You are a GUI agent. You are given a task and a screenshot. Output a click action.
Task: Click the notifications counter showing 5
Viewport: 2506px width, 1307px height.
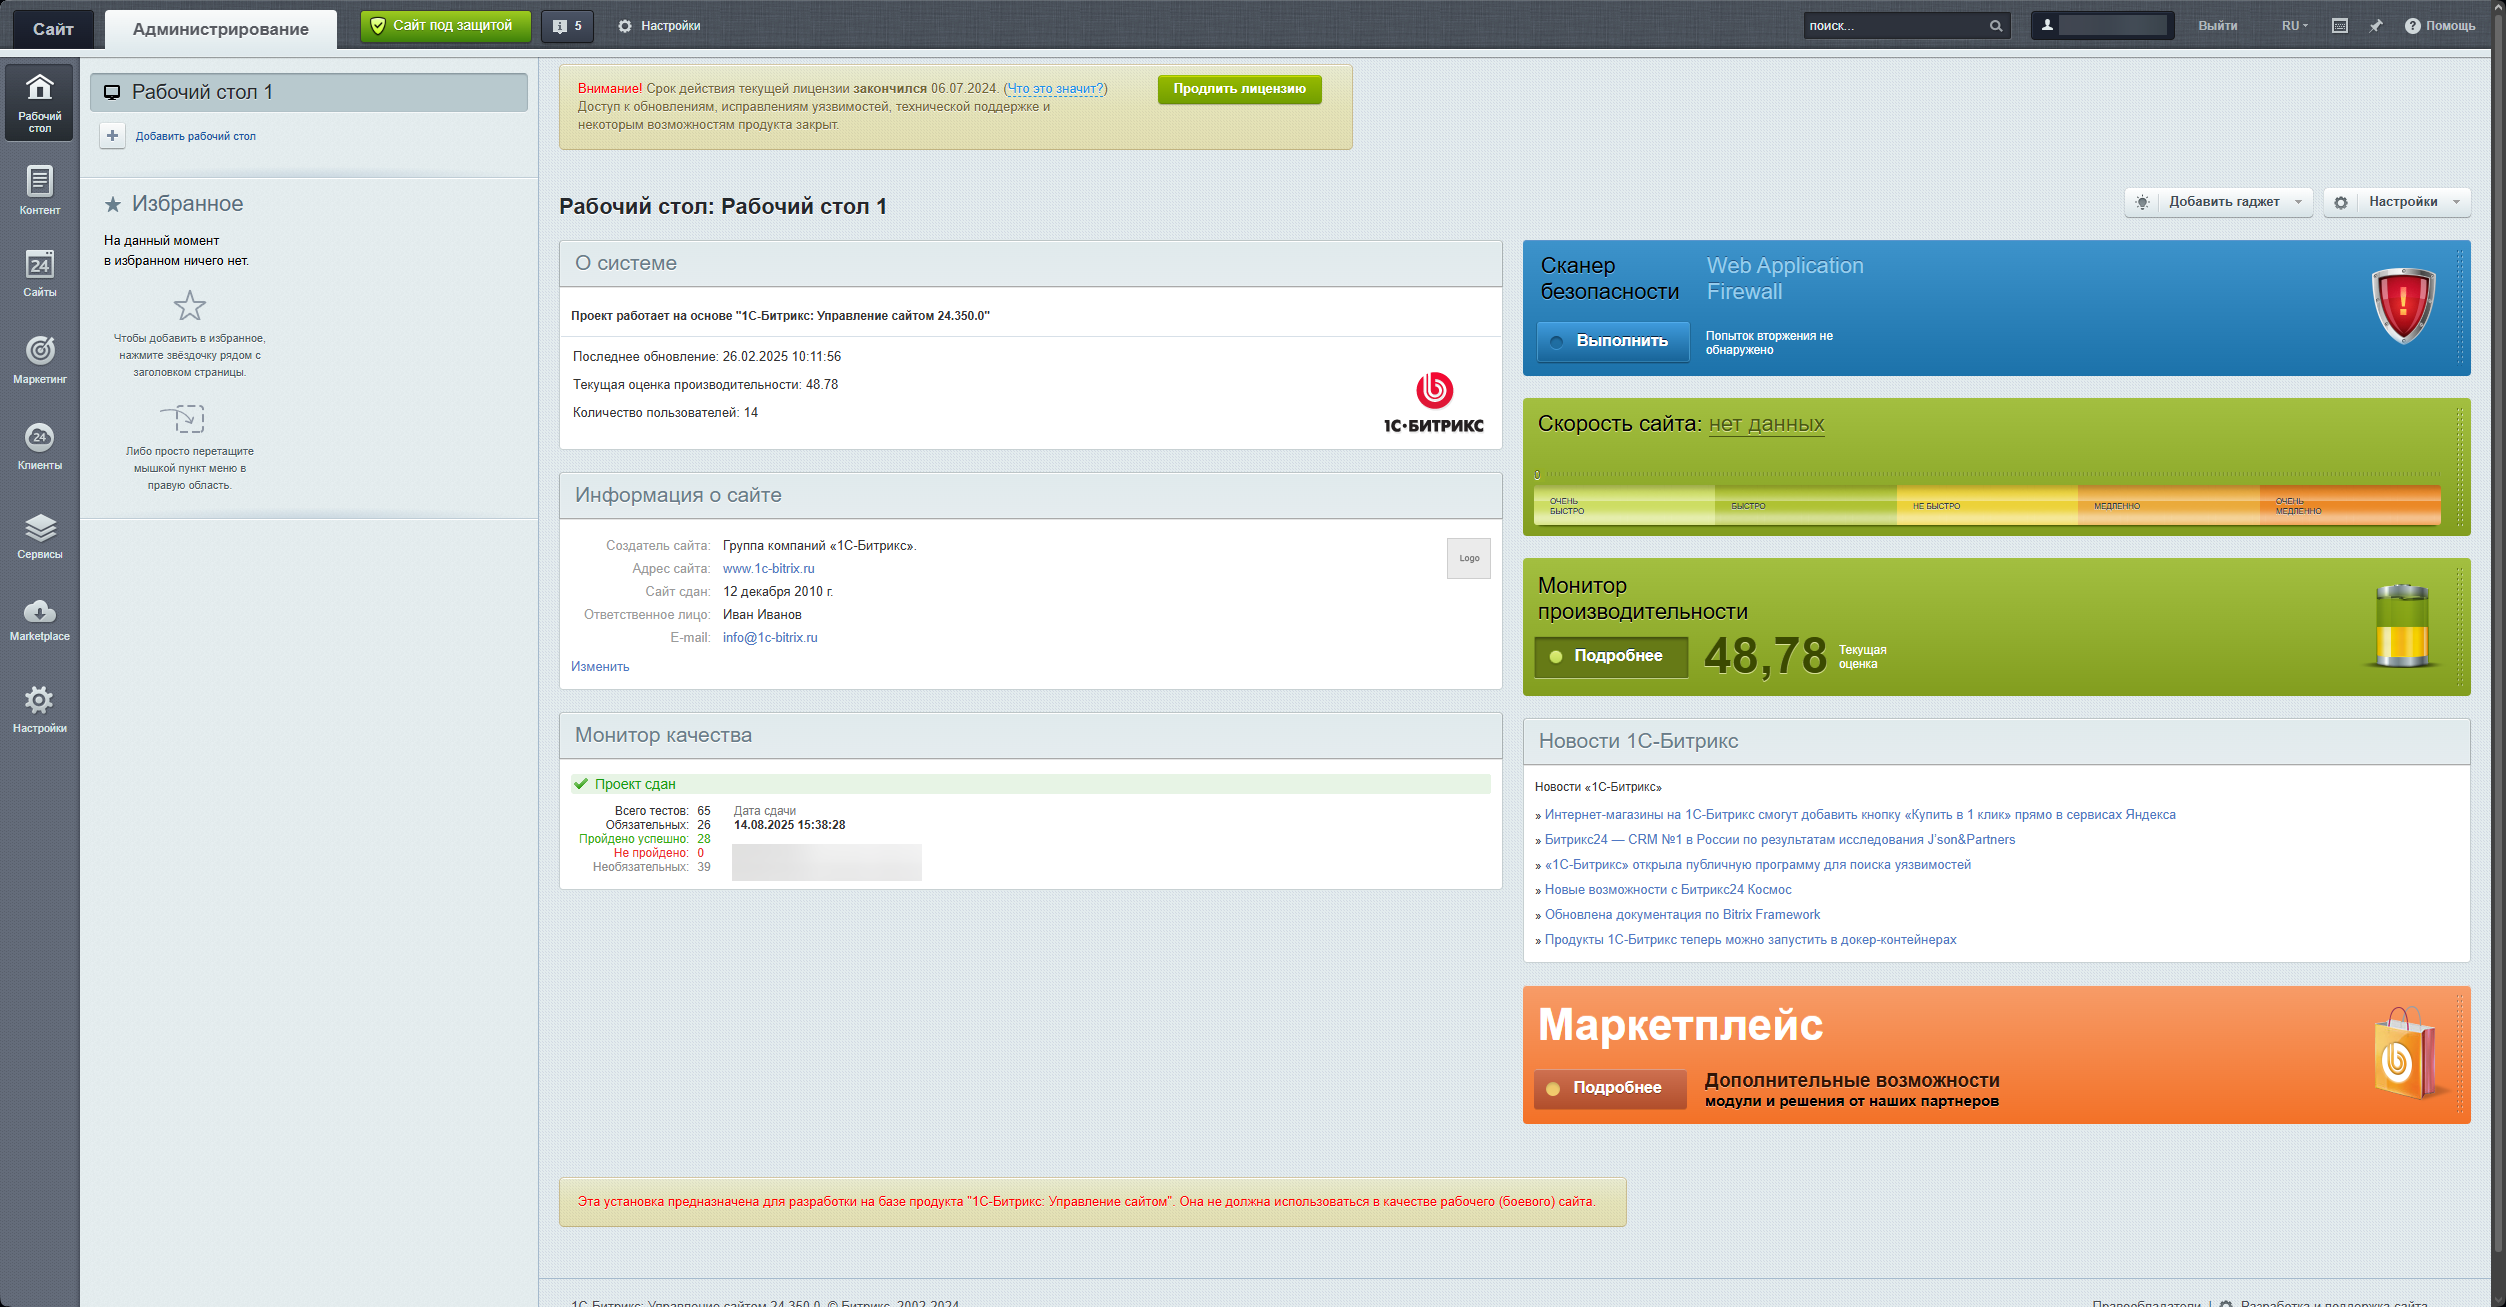point(567,26)
